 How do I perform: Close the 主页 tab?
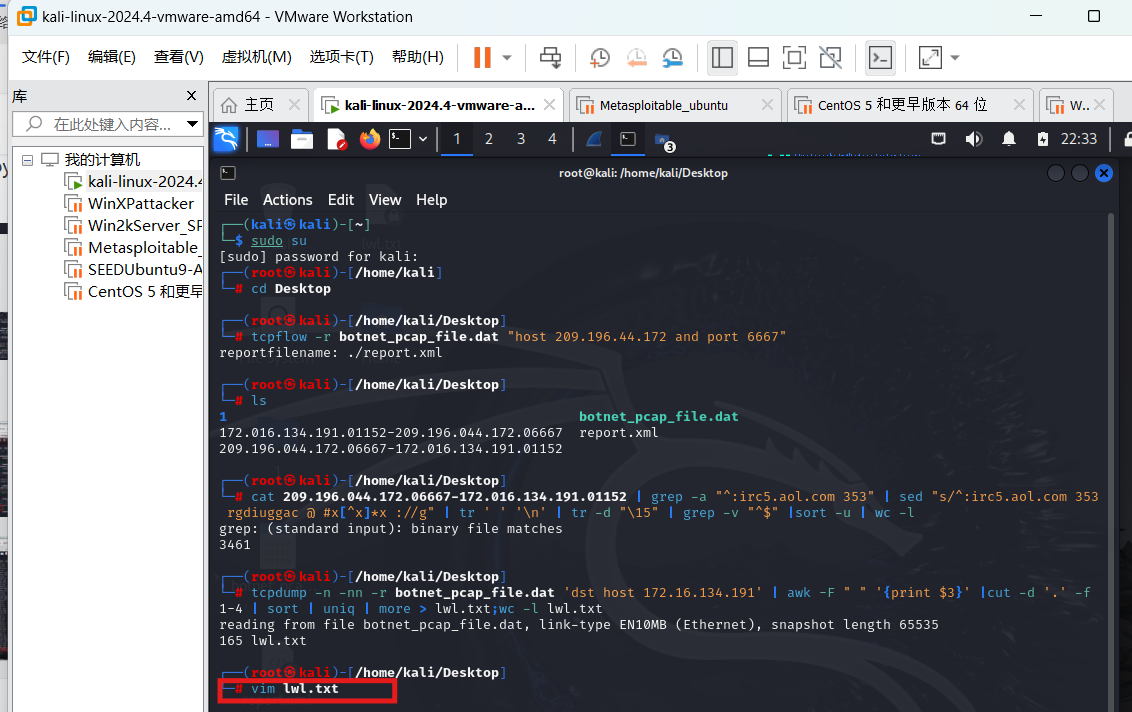tap(295, 105)
